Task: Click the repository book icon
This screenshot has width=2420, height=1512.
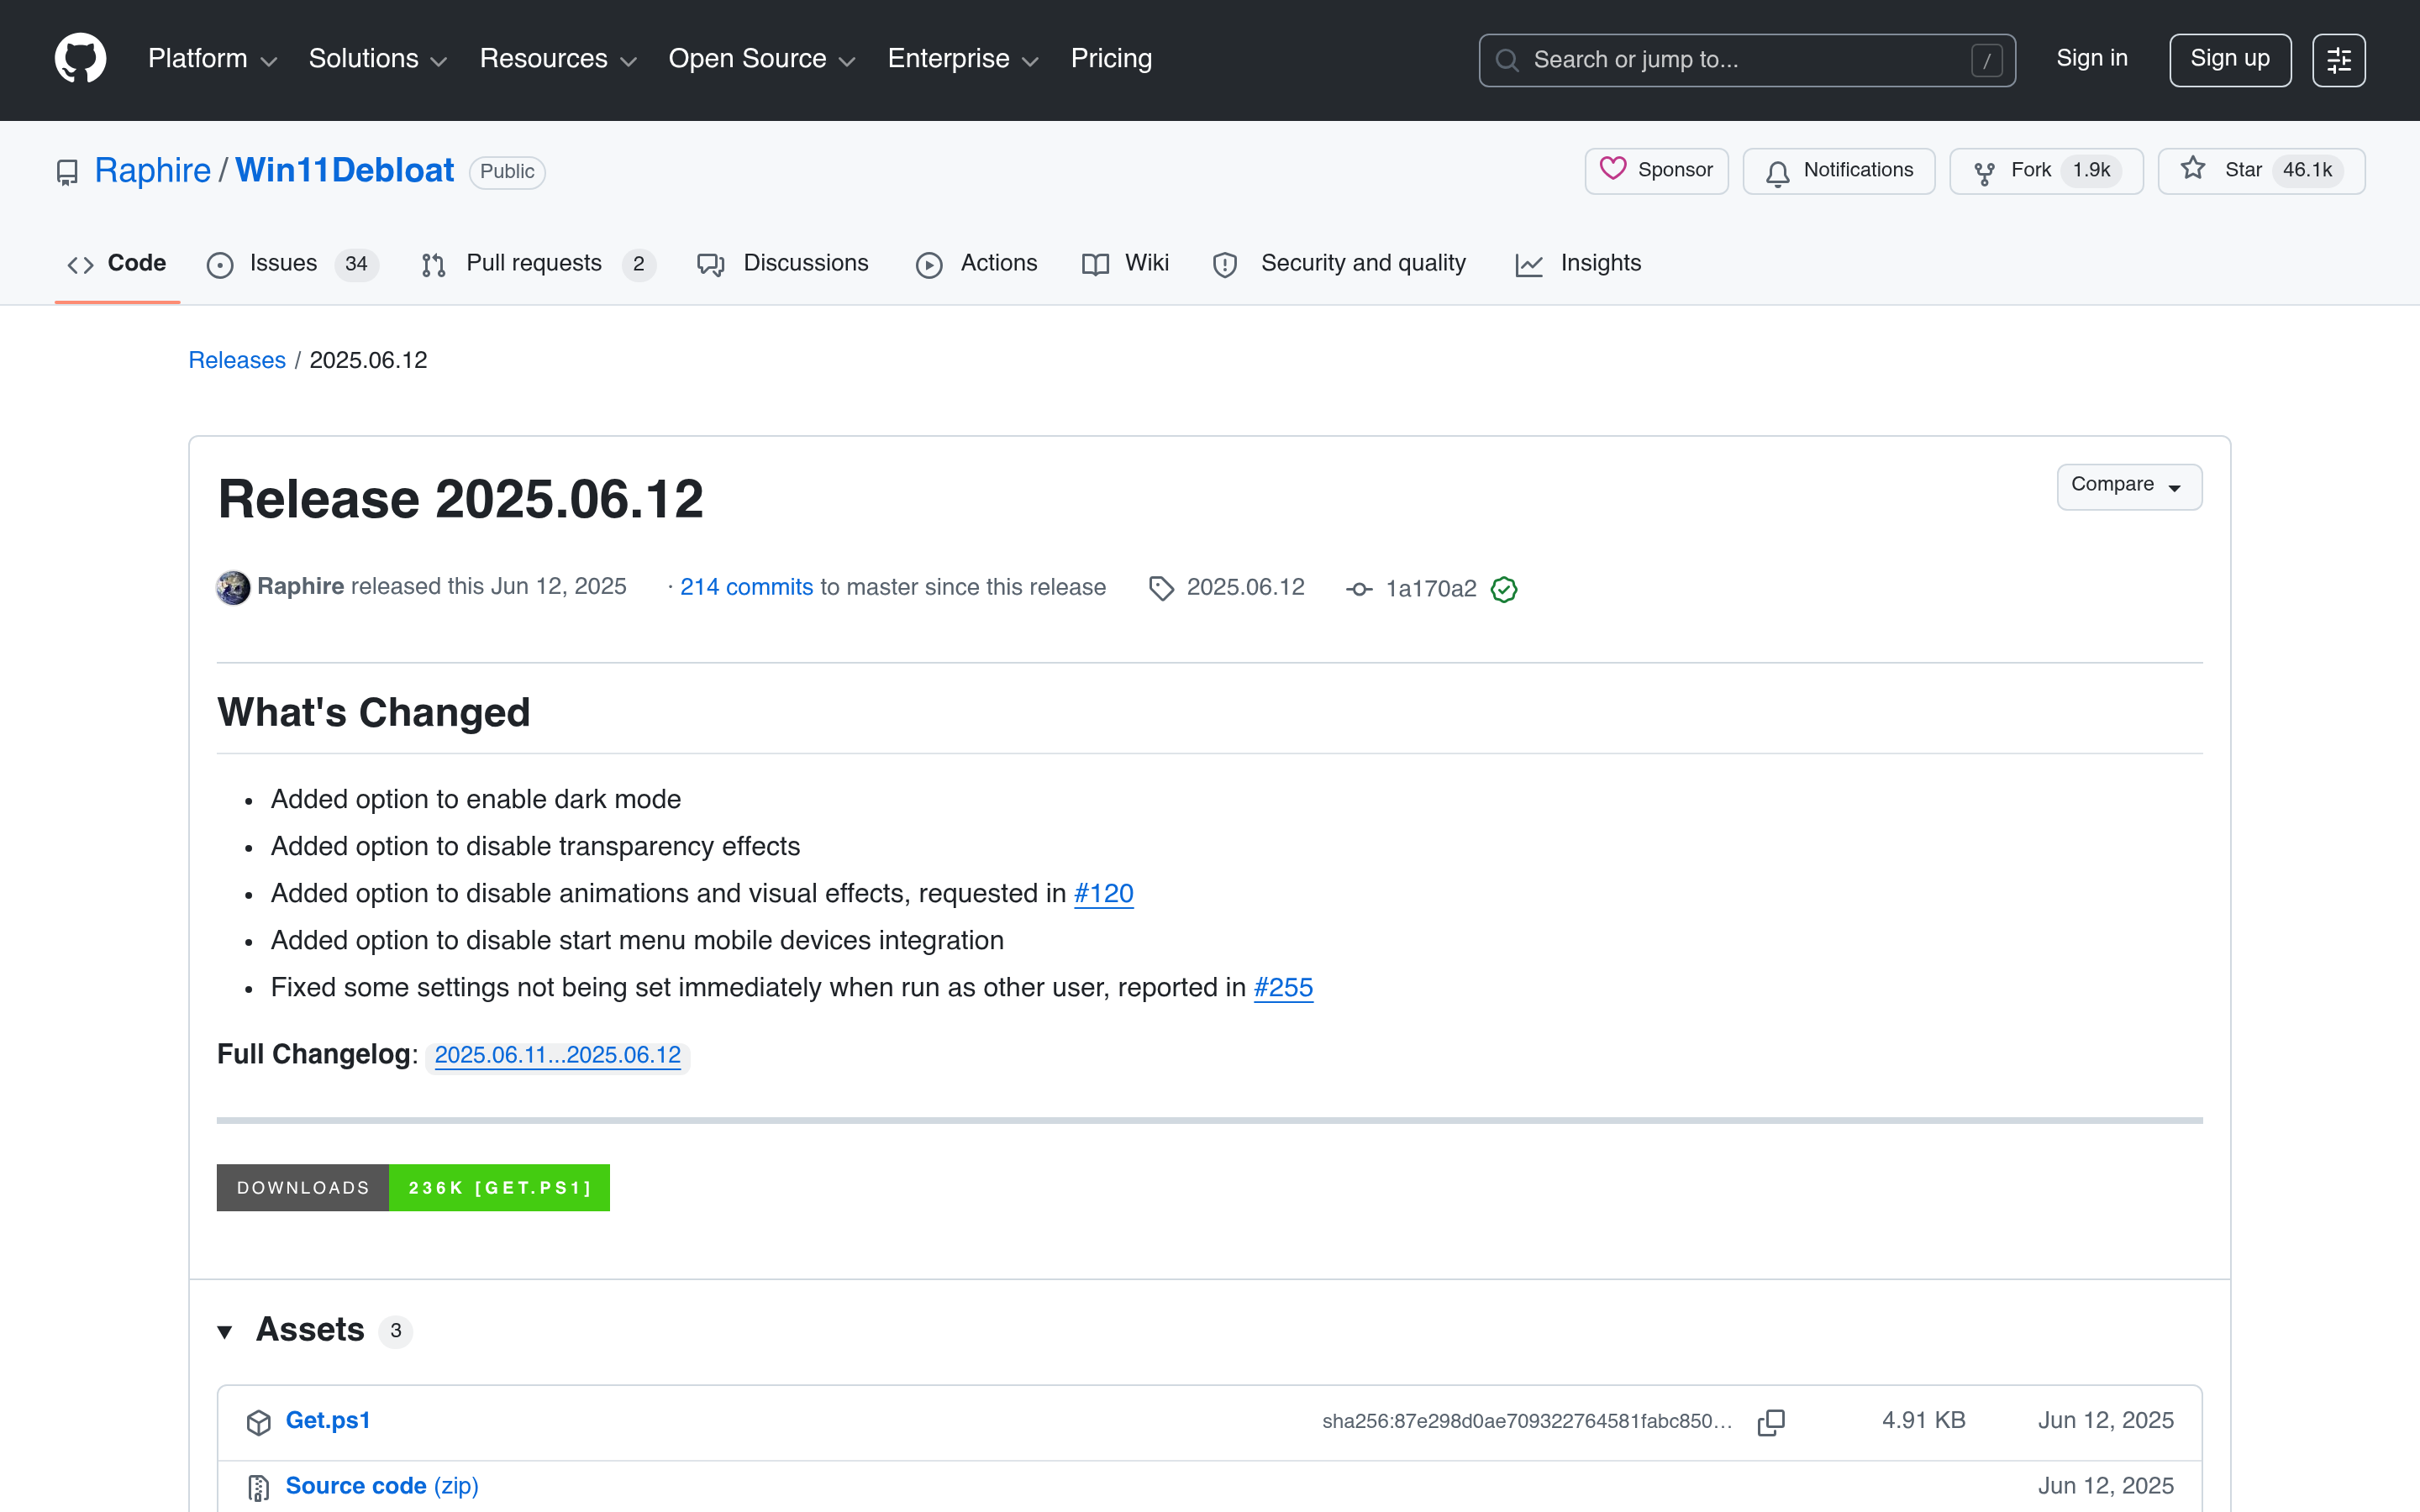Action: (x=67, y=172)
